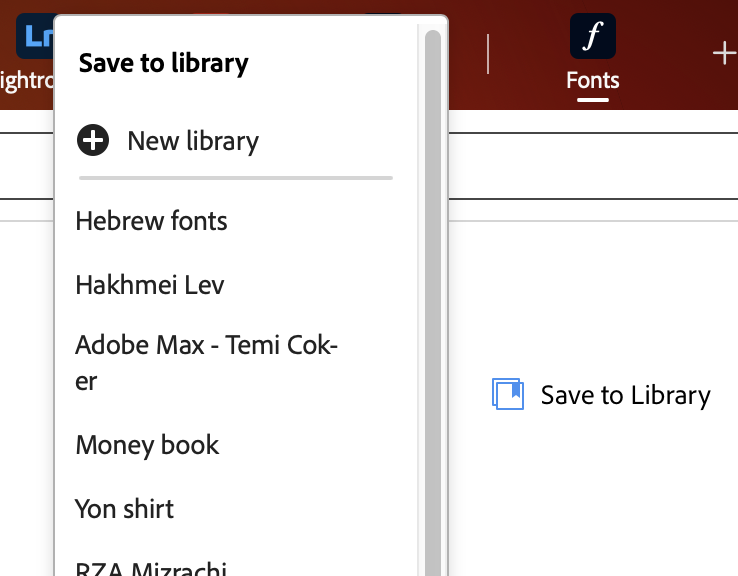The height and width of the screenshot is (576, 738).
Task: Click the plus icon beside Fonts
Action: pyautogui.click(x=724, y=53)
